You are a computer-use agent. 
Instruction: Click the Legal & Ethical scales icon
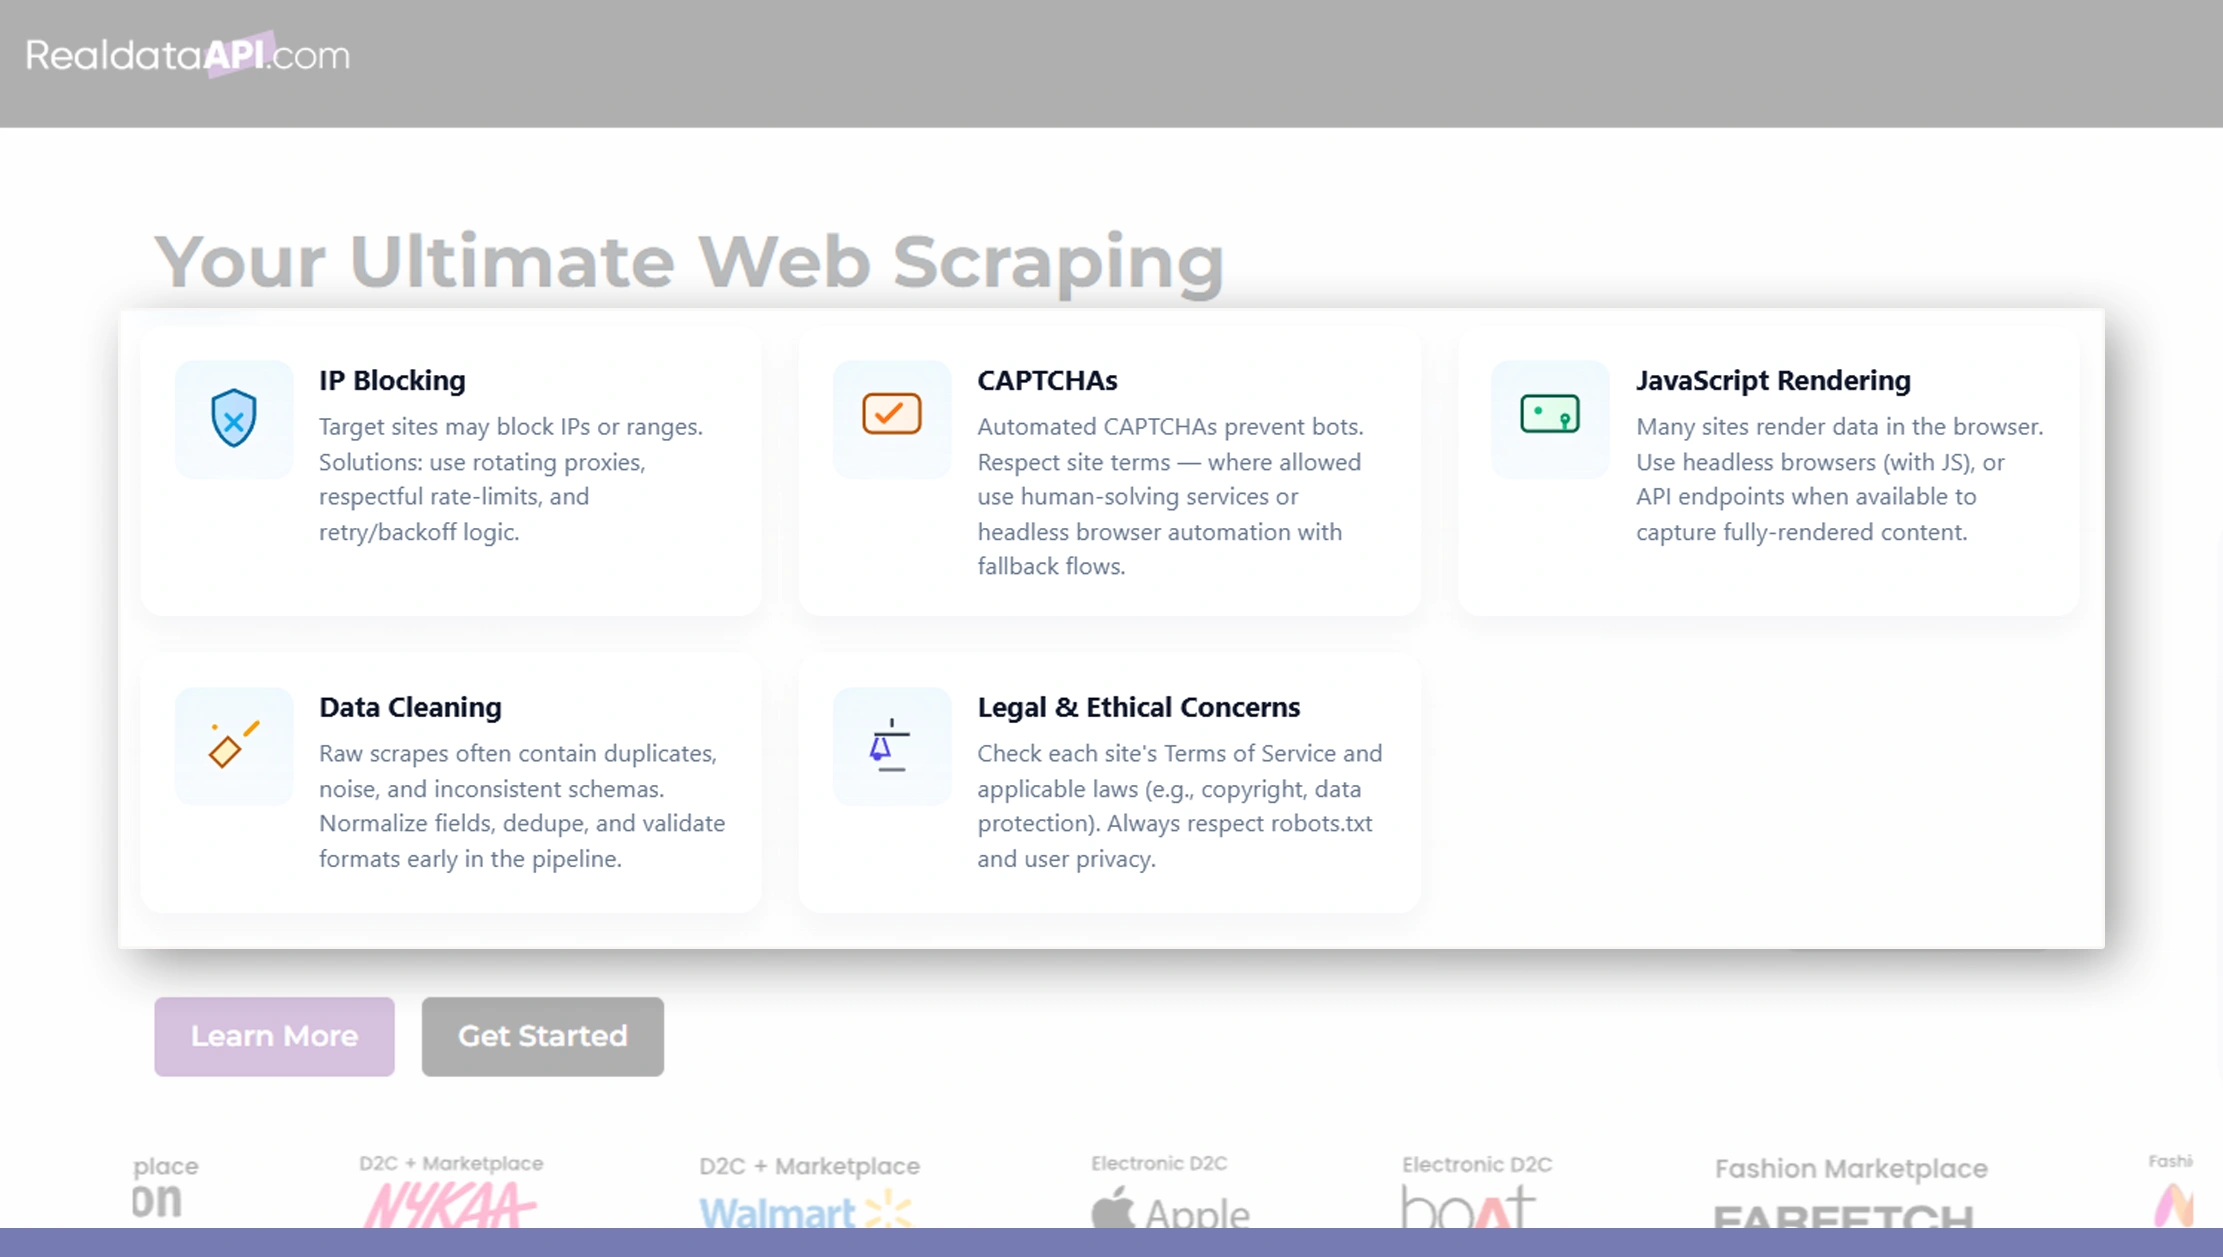(x=890, y=746)
